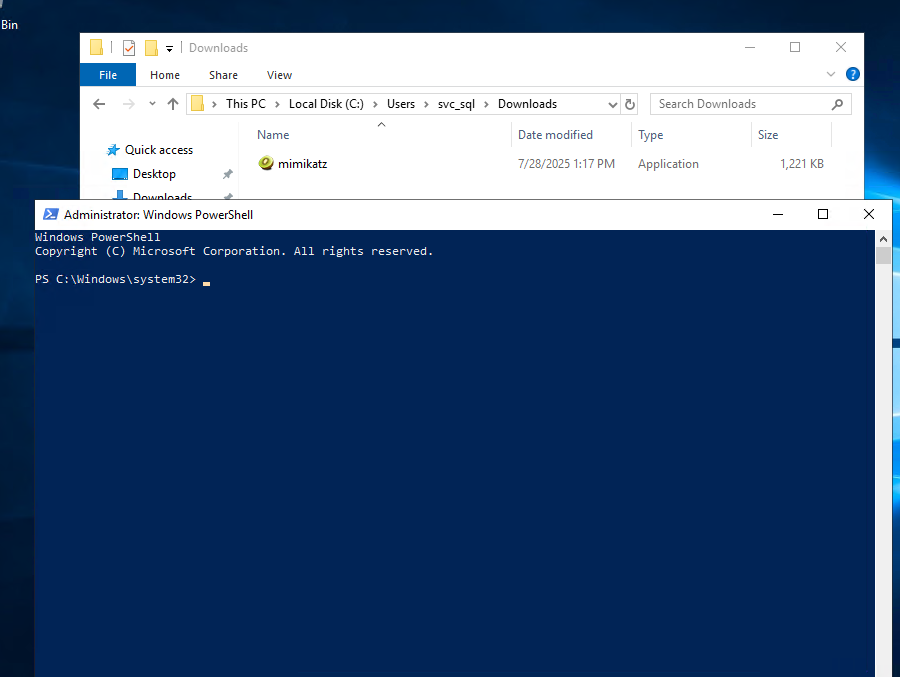Maximize the Downloads Explorer window
Screen dimensions: 900x677
pos(795,47)
